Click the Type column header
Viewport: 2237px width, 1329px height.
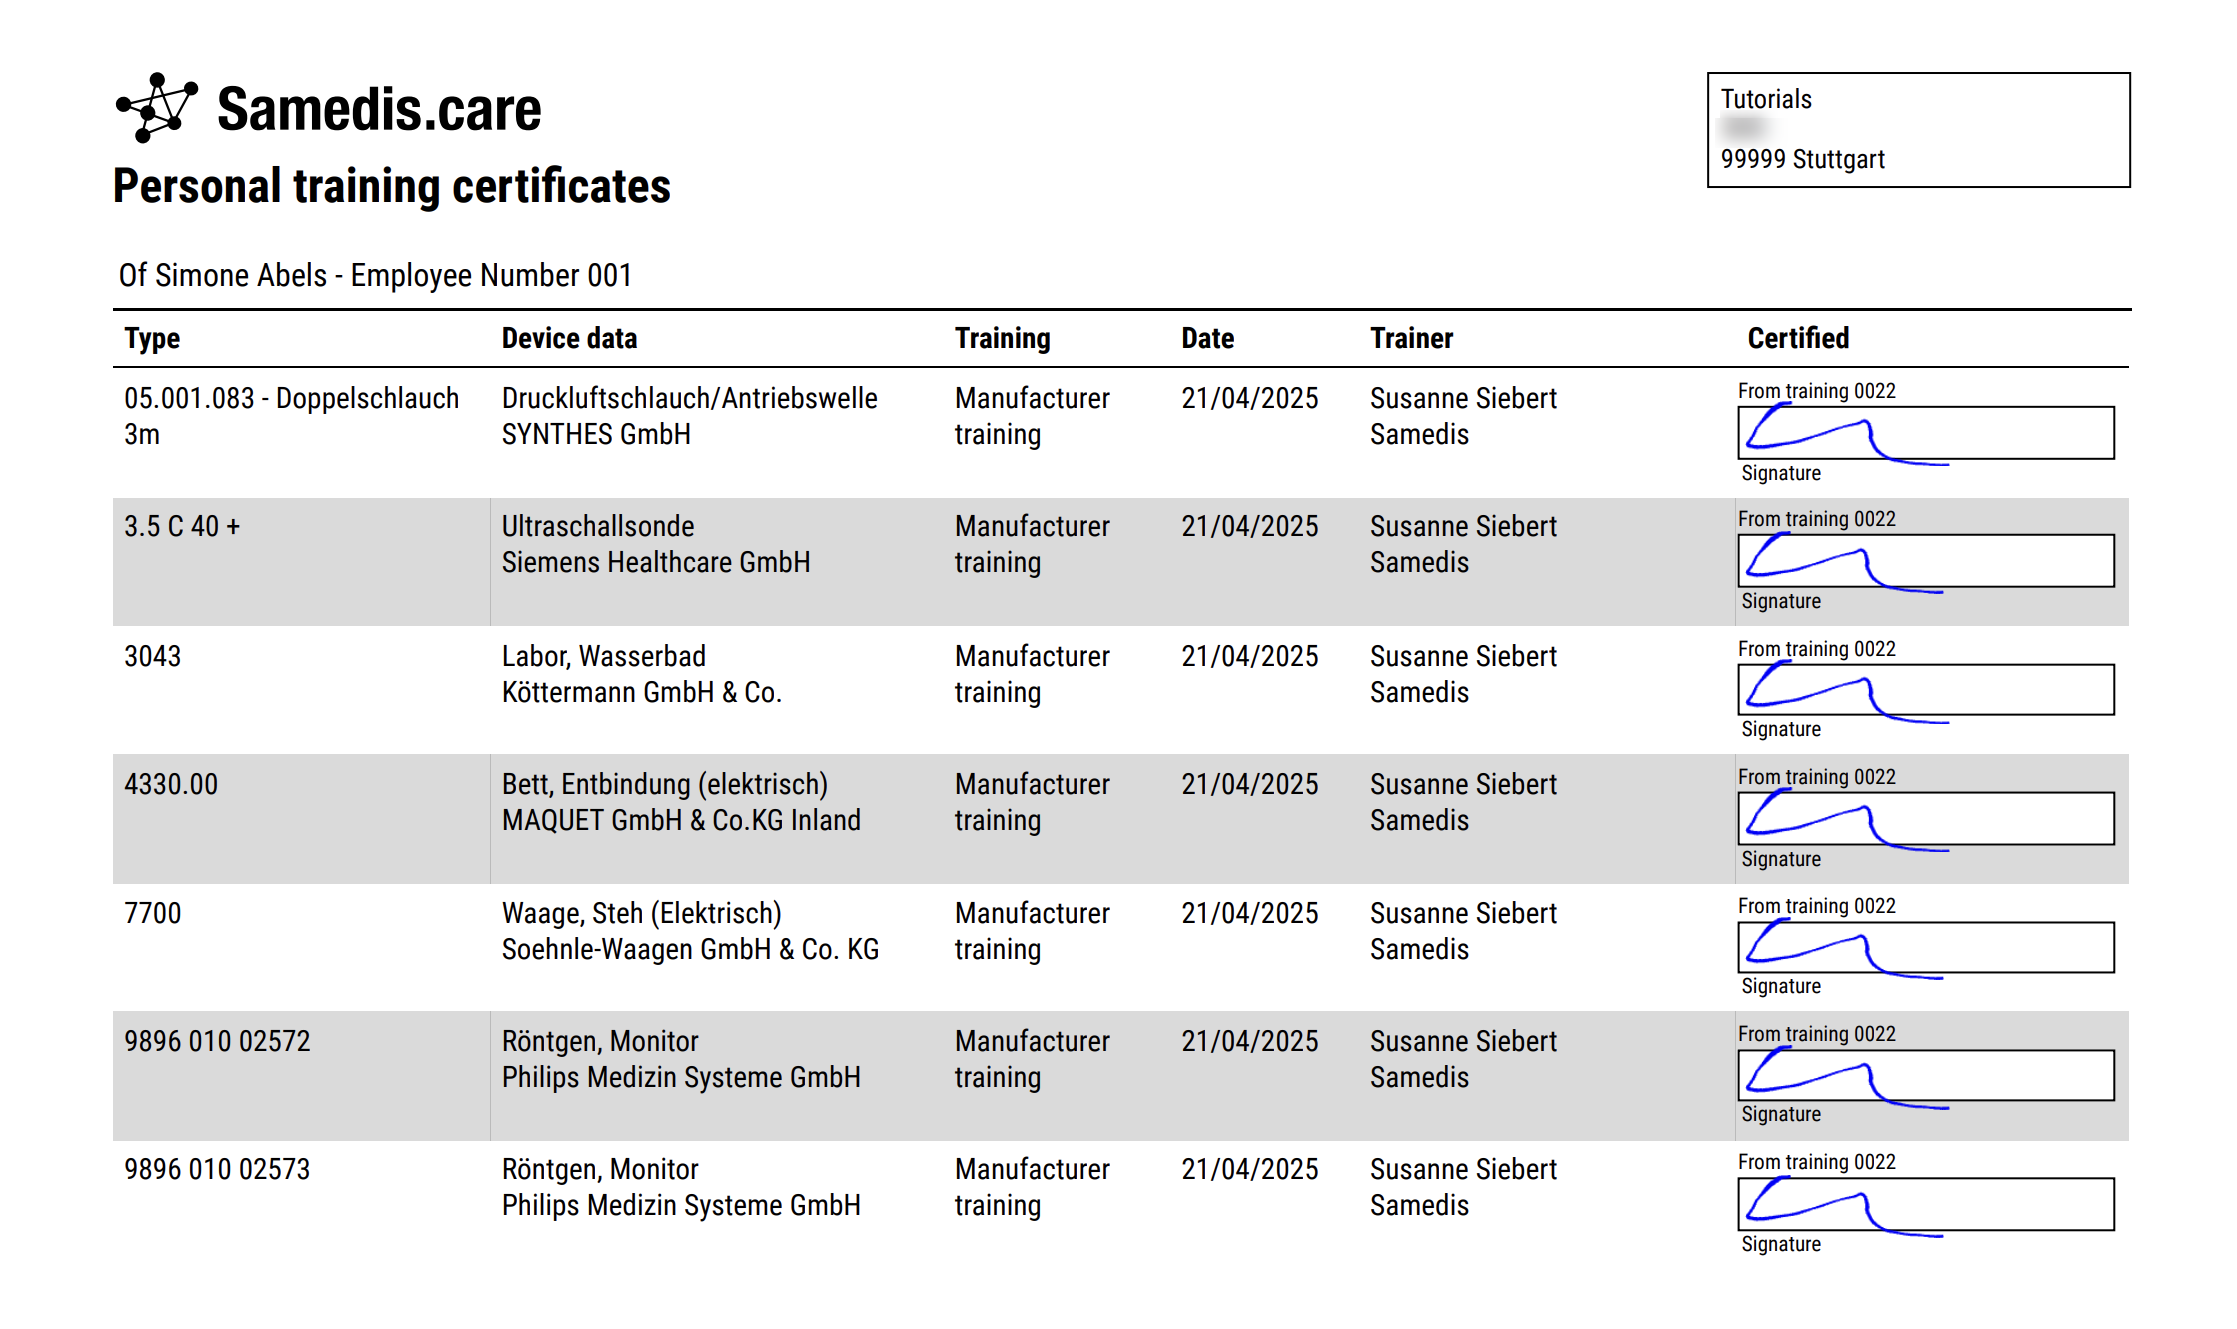click(x=152, y=338)
